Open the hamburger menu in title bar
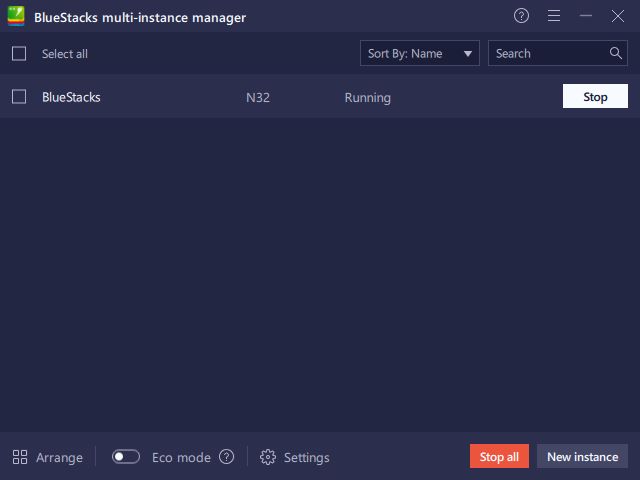The width and height of the screenshot is (640, 480). (553, 16)
